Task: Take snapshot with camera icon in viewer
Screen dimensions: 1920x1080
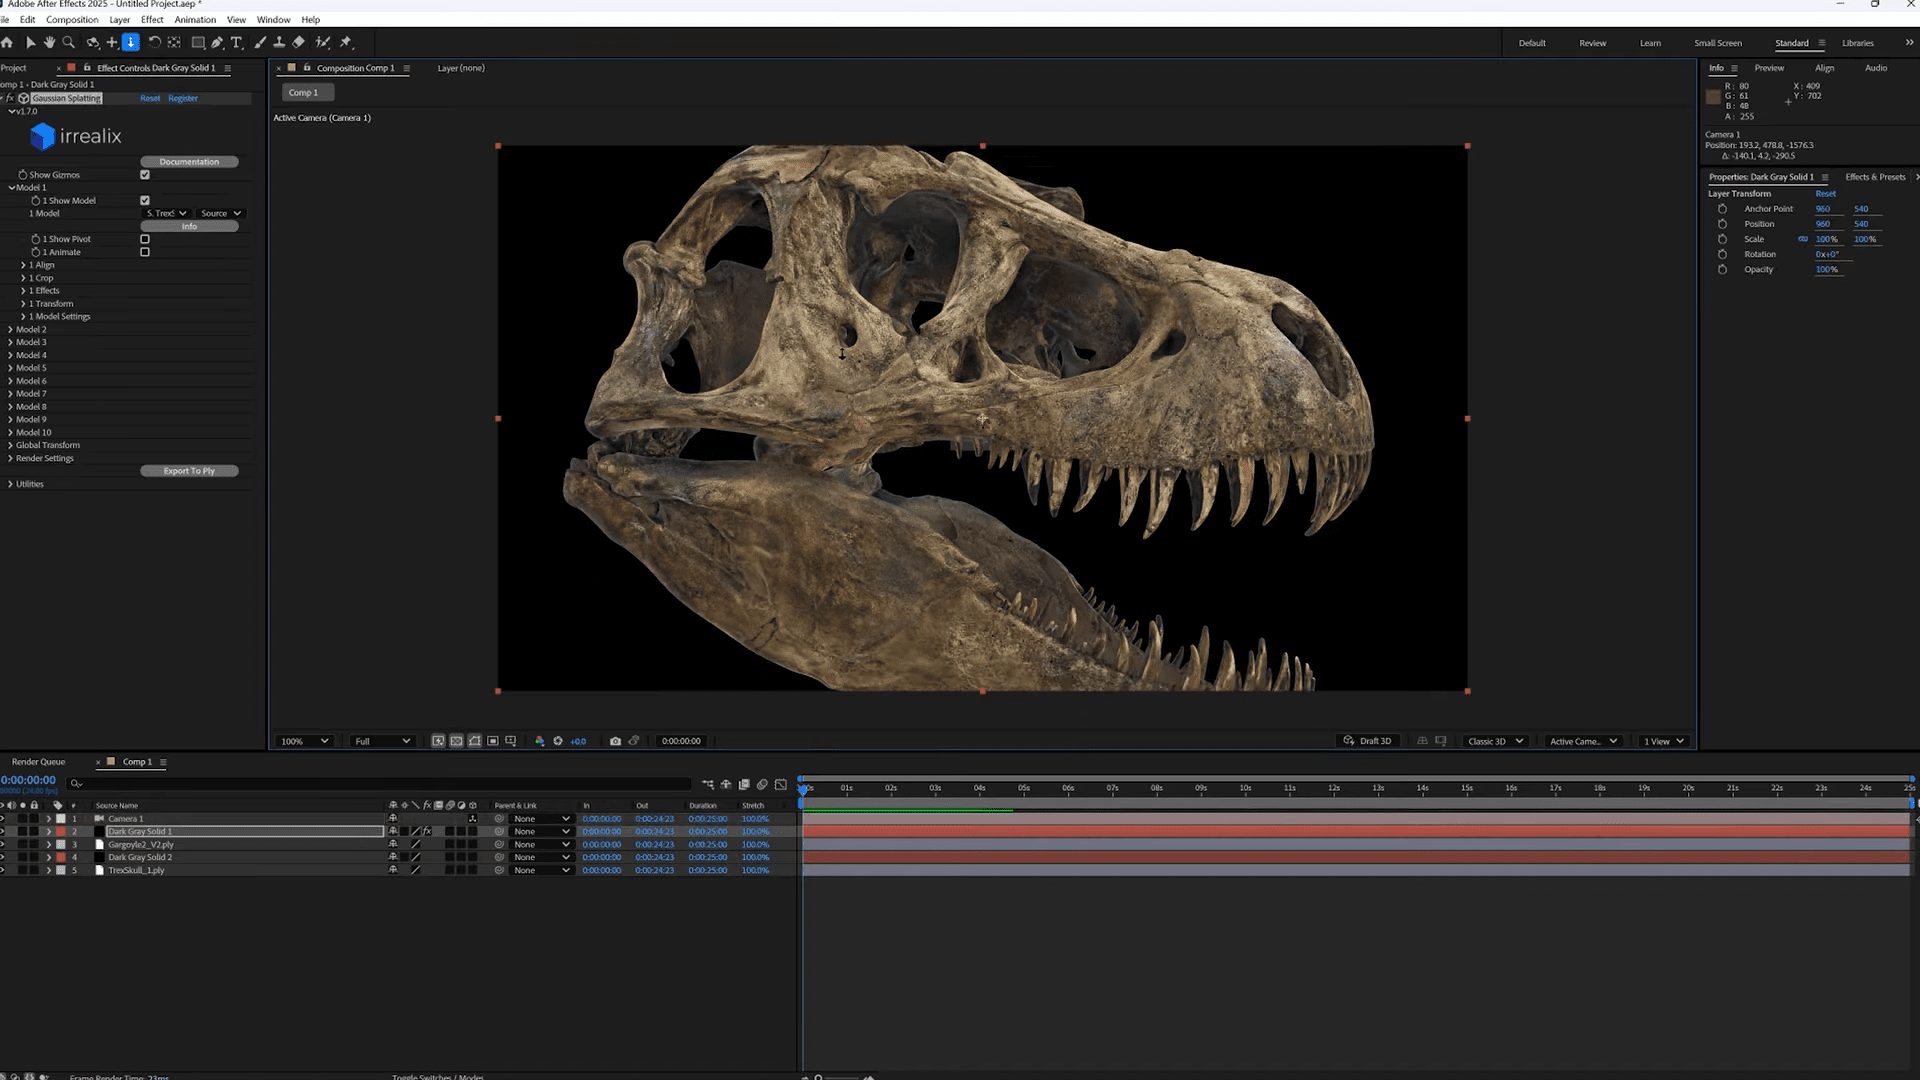Action: pos(615,741)
